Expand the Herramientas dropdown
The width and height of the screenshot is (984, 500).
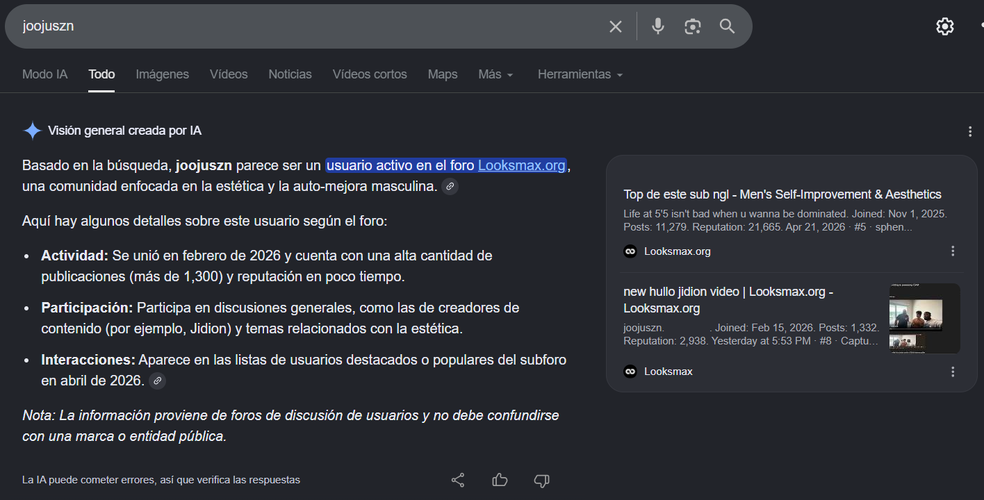[580, 74]
